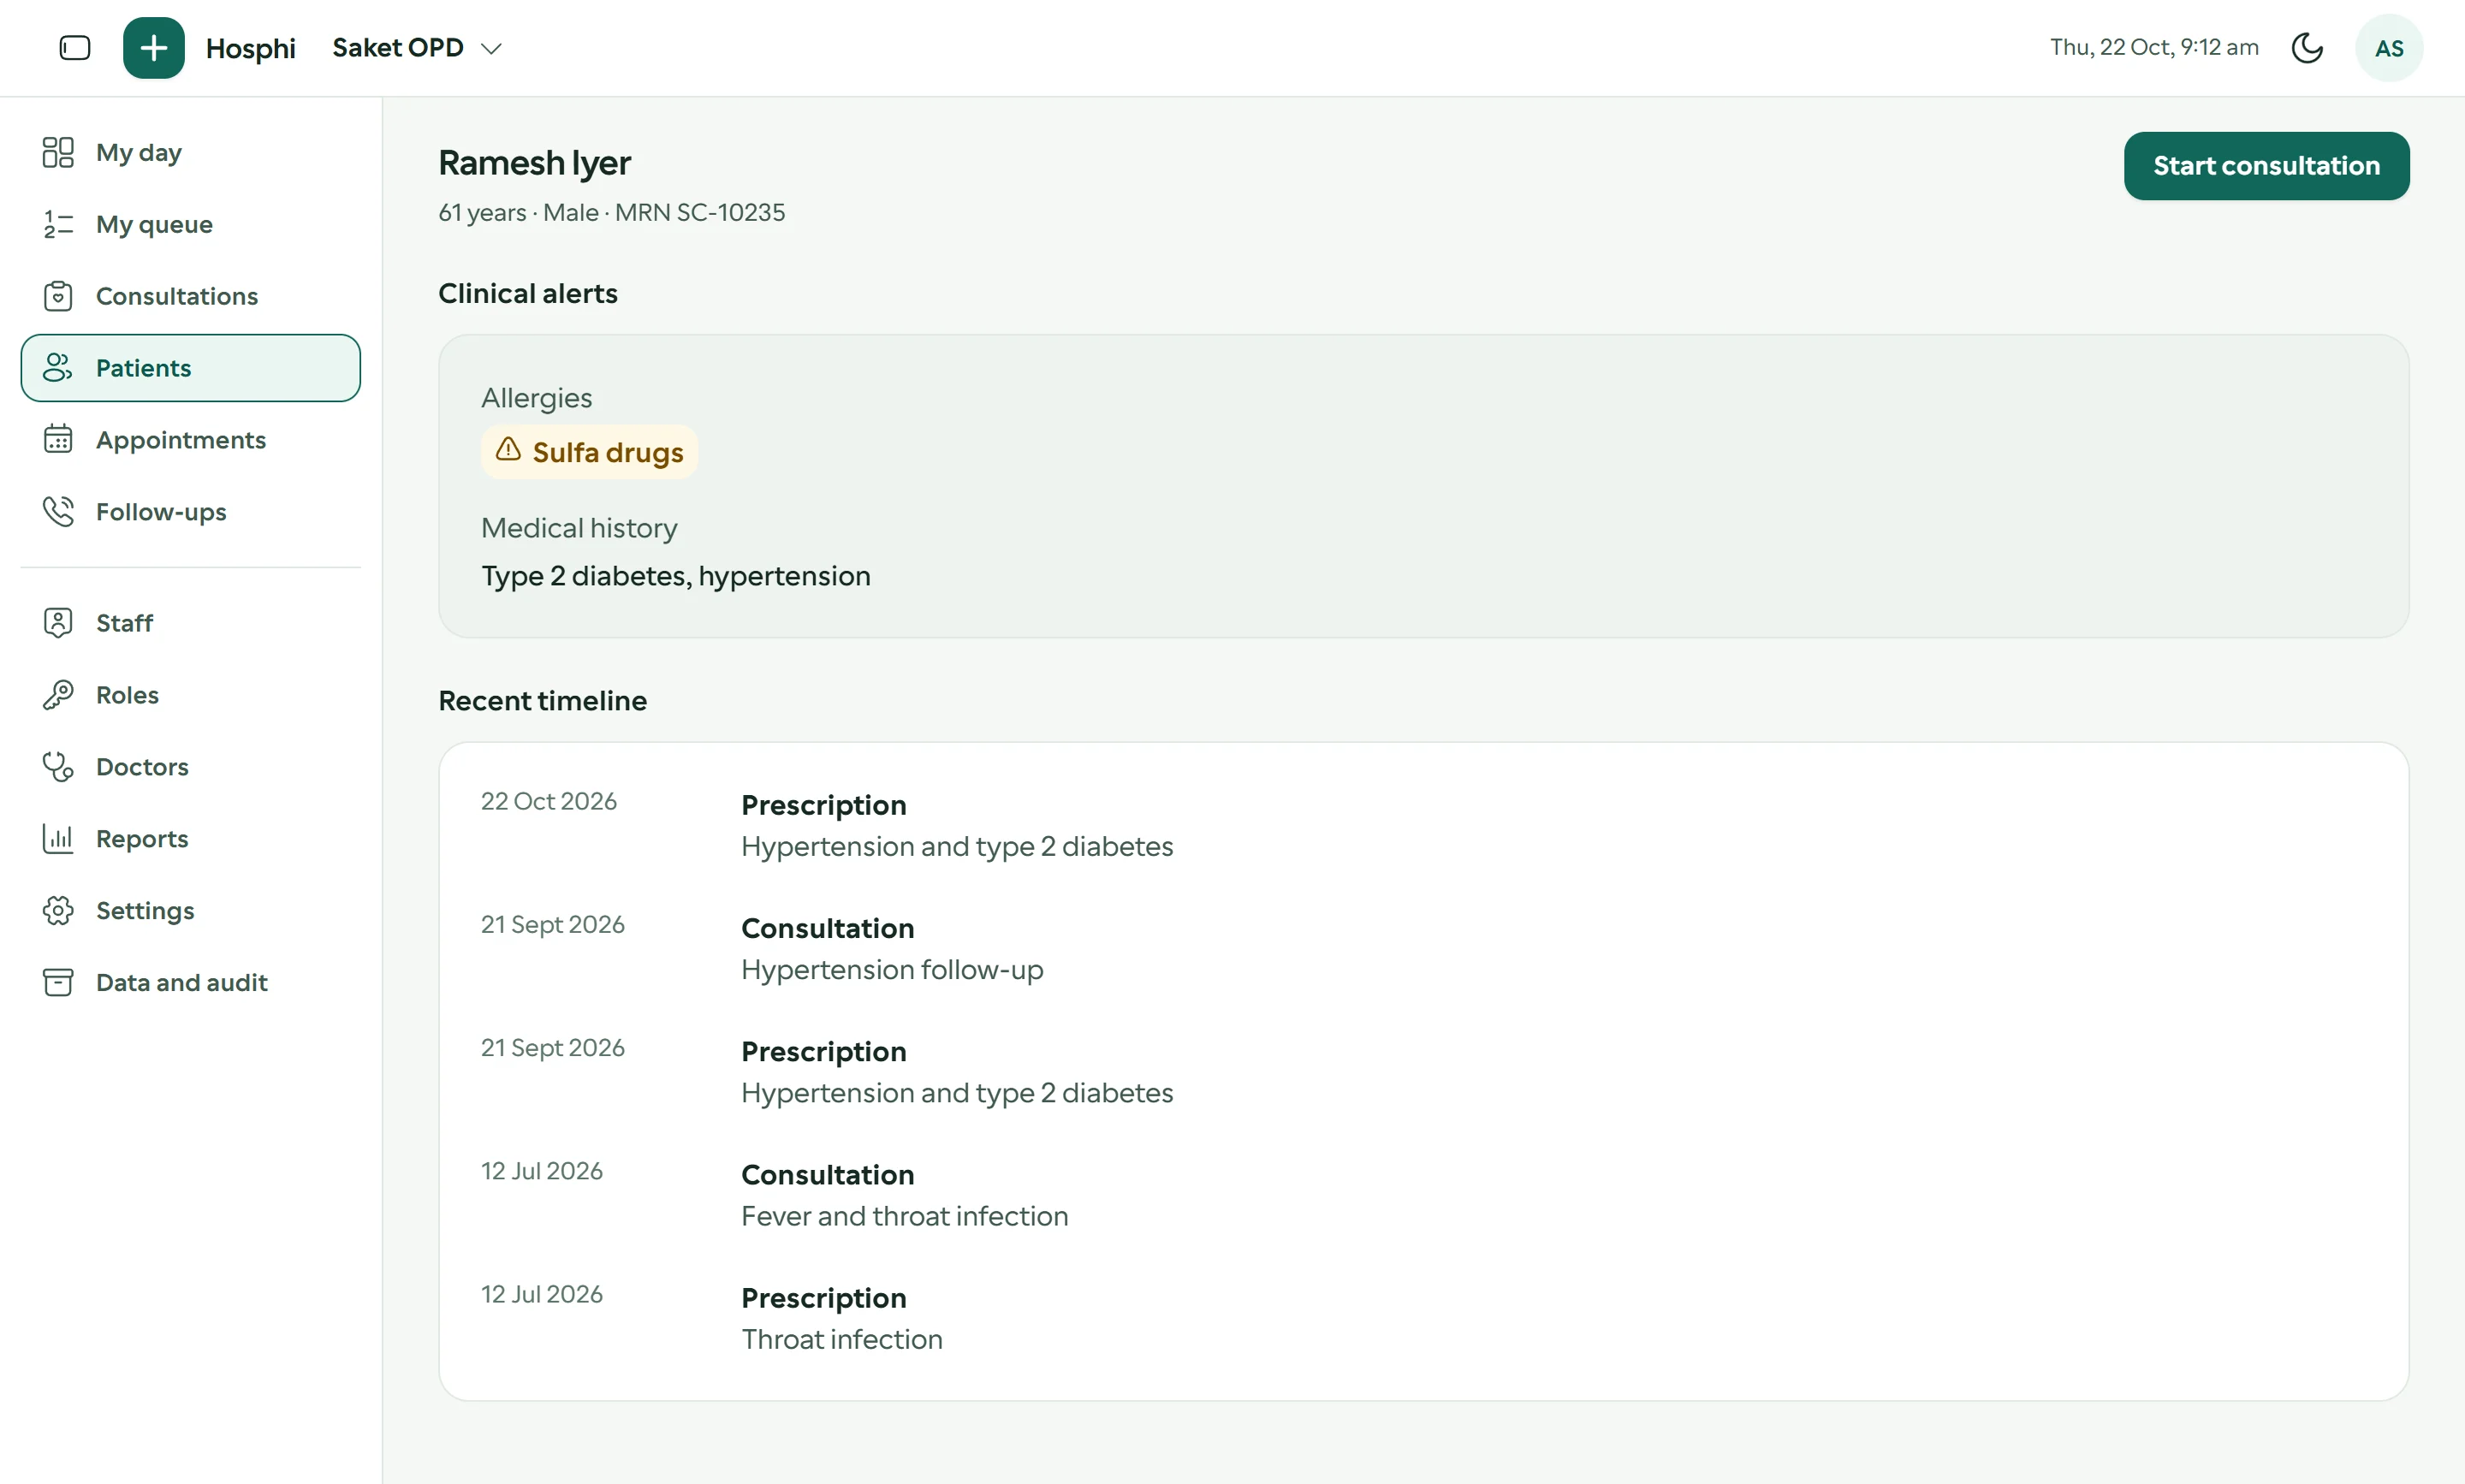
Task: Click the Data and audit archive icon
Action: [x=58, y=983]
